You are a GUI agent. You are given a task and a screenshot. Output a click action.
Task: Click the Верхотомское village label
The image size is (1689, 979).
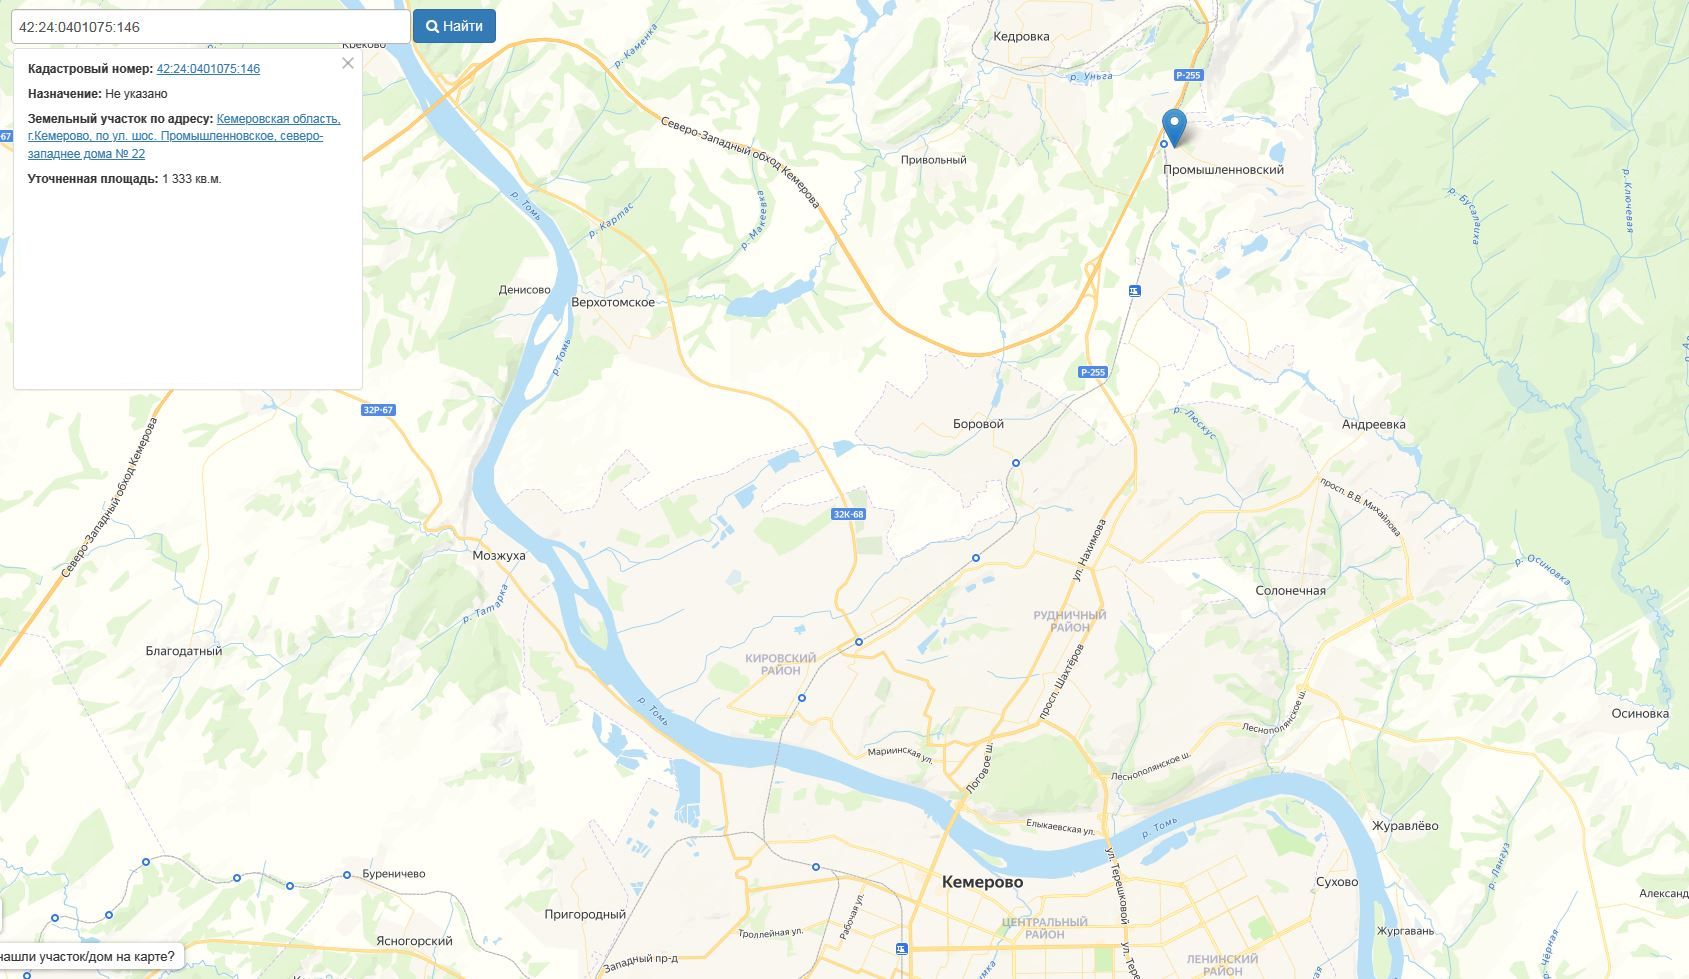tap(613, 302)
